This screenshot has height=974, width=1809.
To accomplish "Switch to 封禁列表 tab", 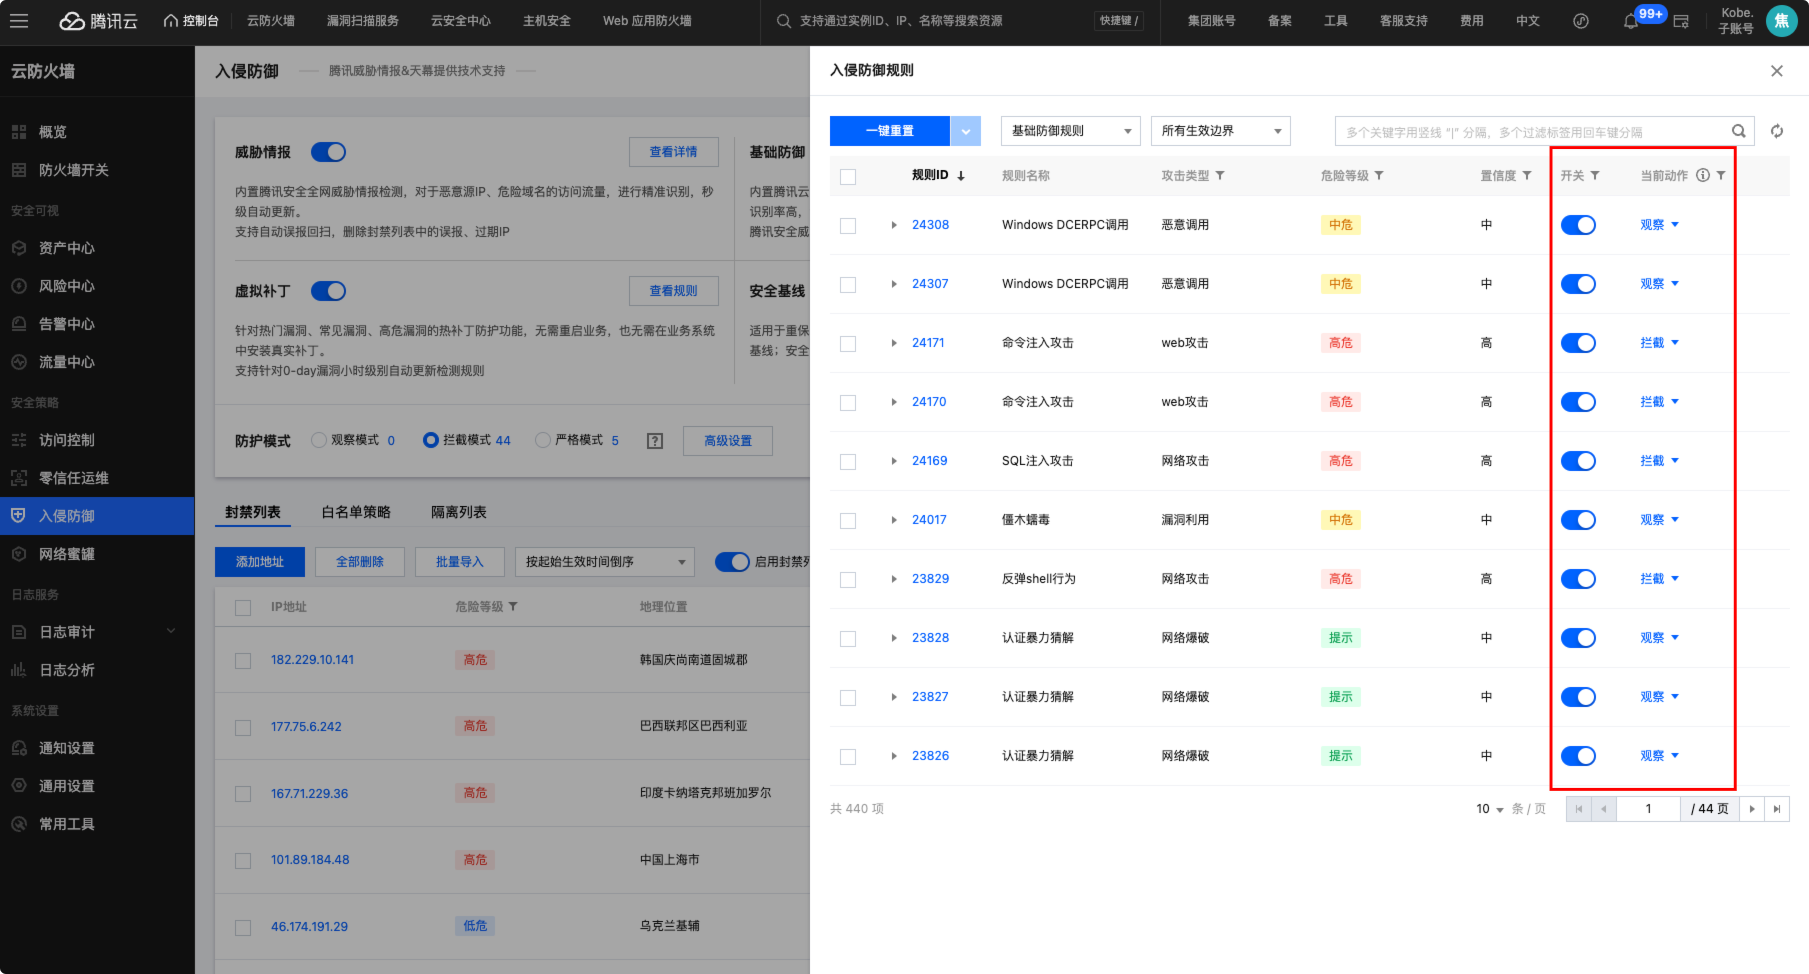I will coord(253,512).
